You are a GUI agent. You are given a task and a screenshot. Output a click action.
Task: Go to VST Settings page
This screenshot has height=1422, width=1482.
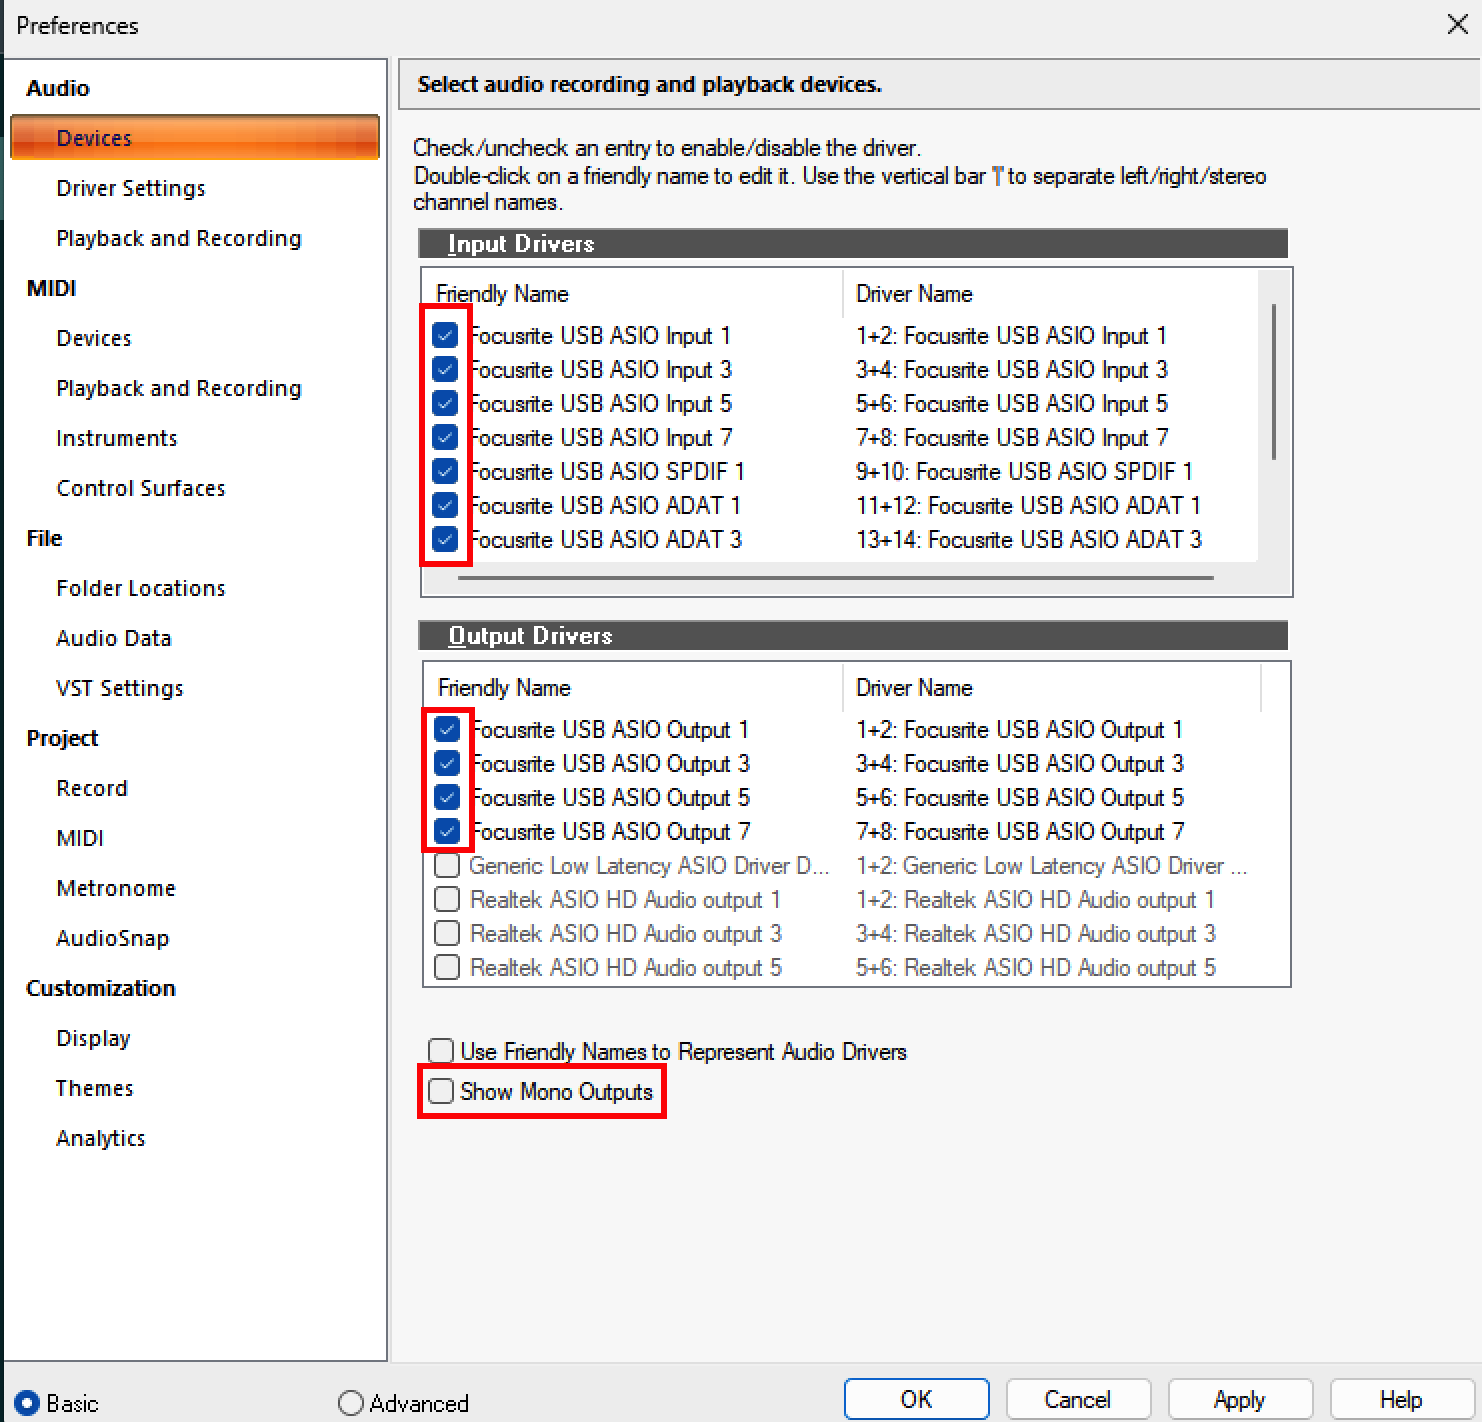click(x=119, y=688)
